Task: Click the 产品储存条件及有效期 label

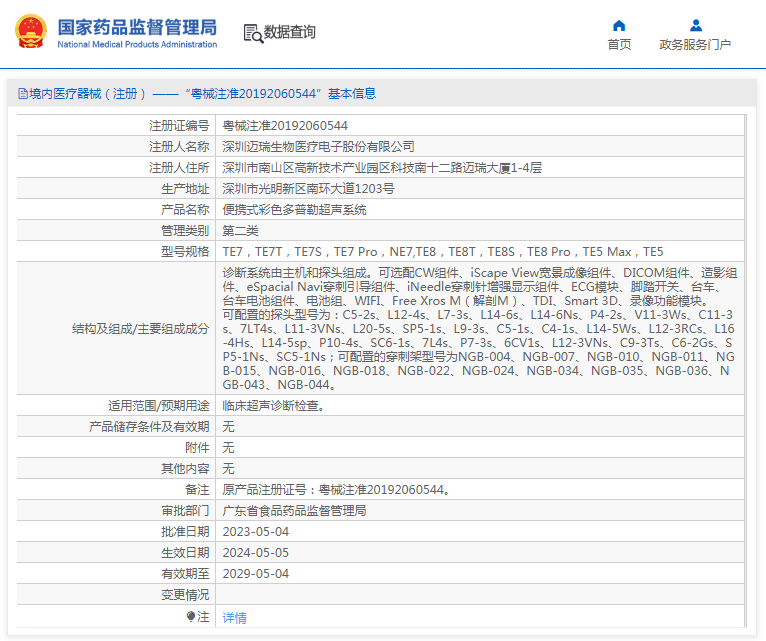Action: tap(149, 427)
